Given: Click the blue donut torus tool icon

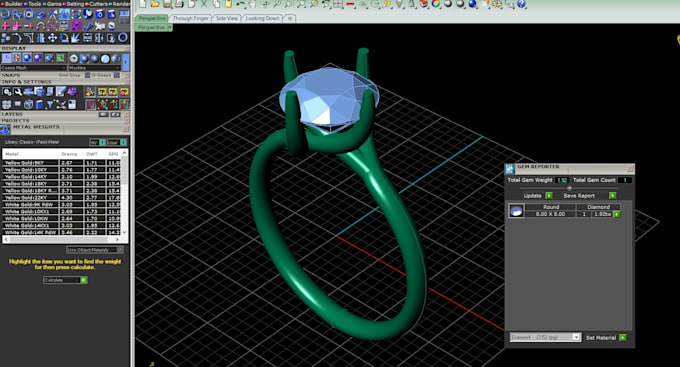Looking at the screenshot, I should pyautogui.click(x=123, y=38).
